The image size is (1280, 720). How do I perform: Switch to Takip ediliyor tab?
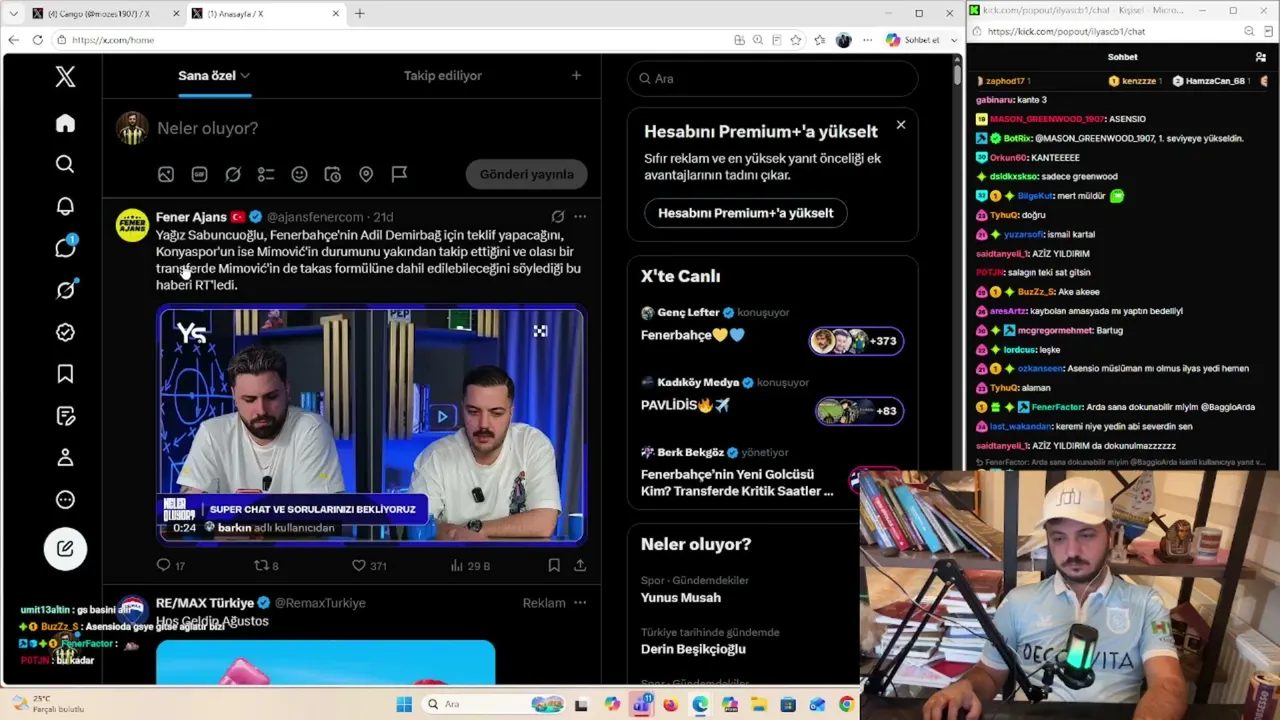click(443, 75)
